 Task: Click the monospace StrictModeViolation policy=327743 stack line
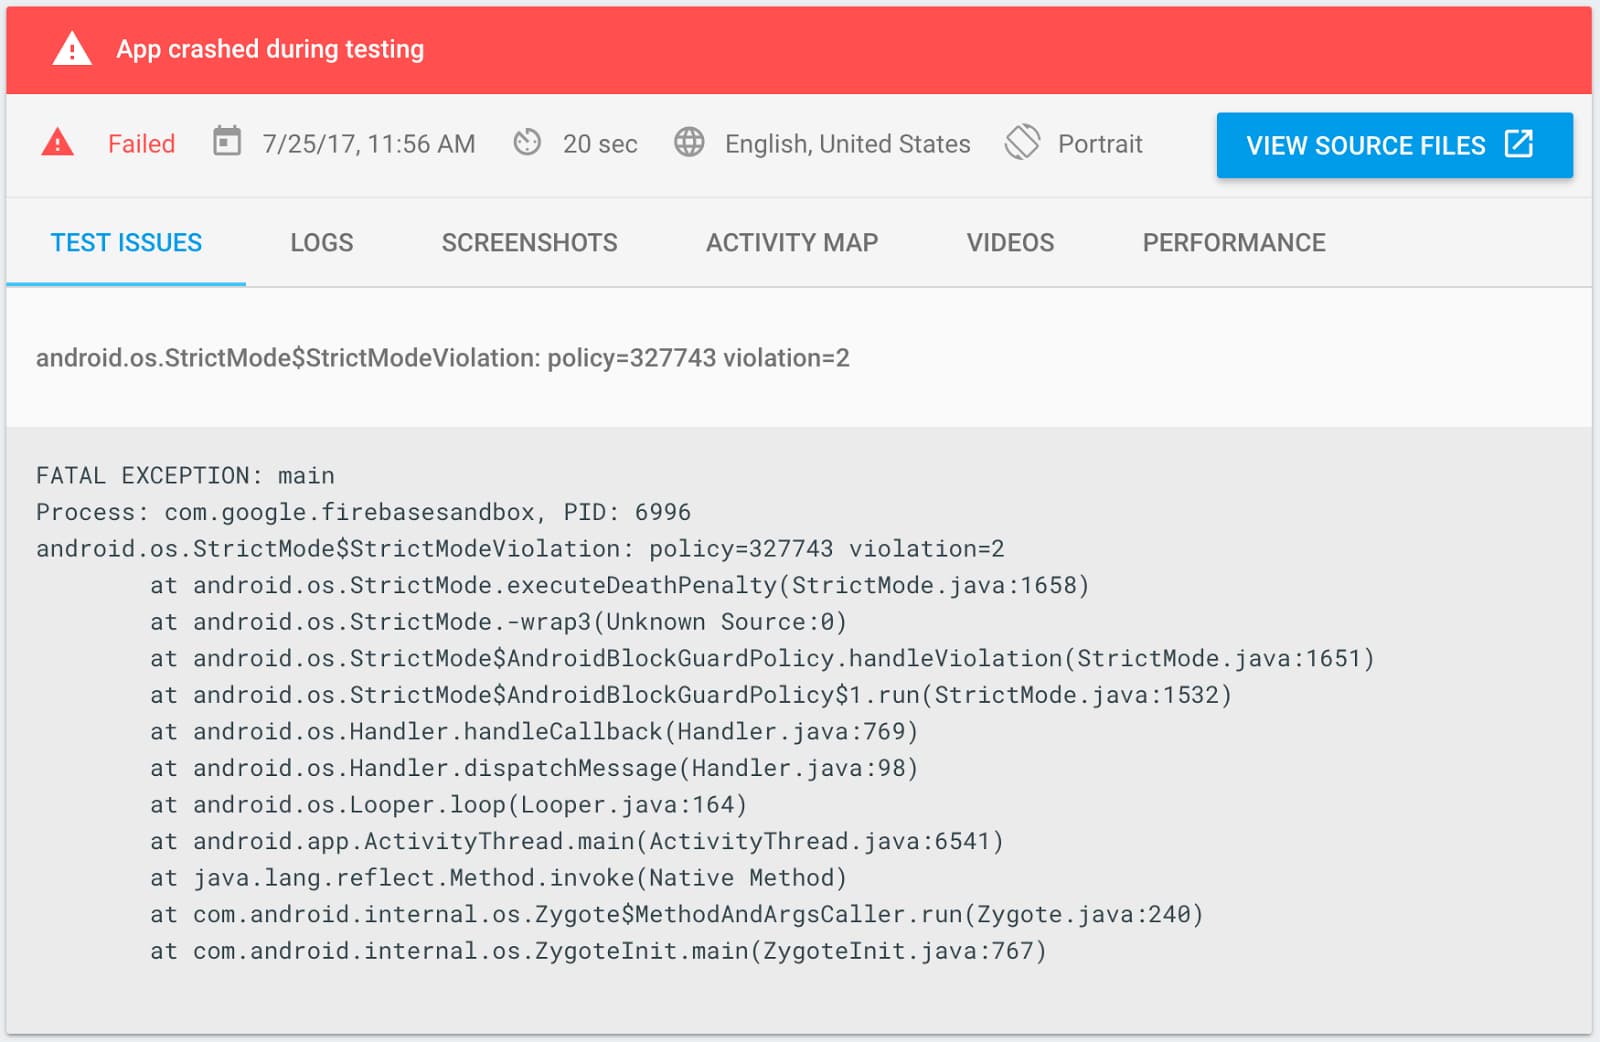point(520,549)
